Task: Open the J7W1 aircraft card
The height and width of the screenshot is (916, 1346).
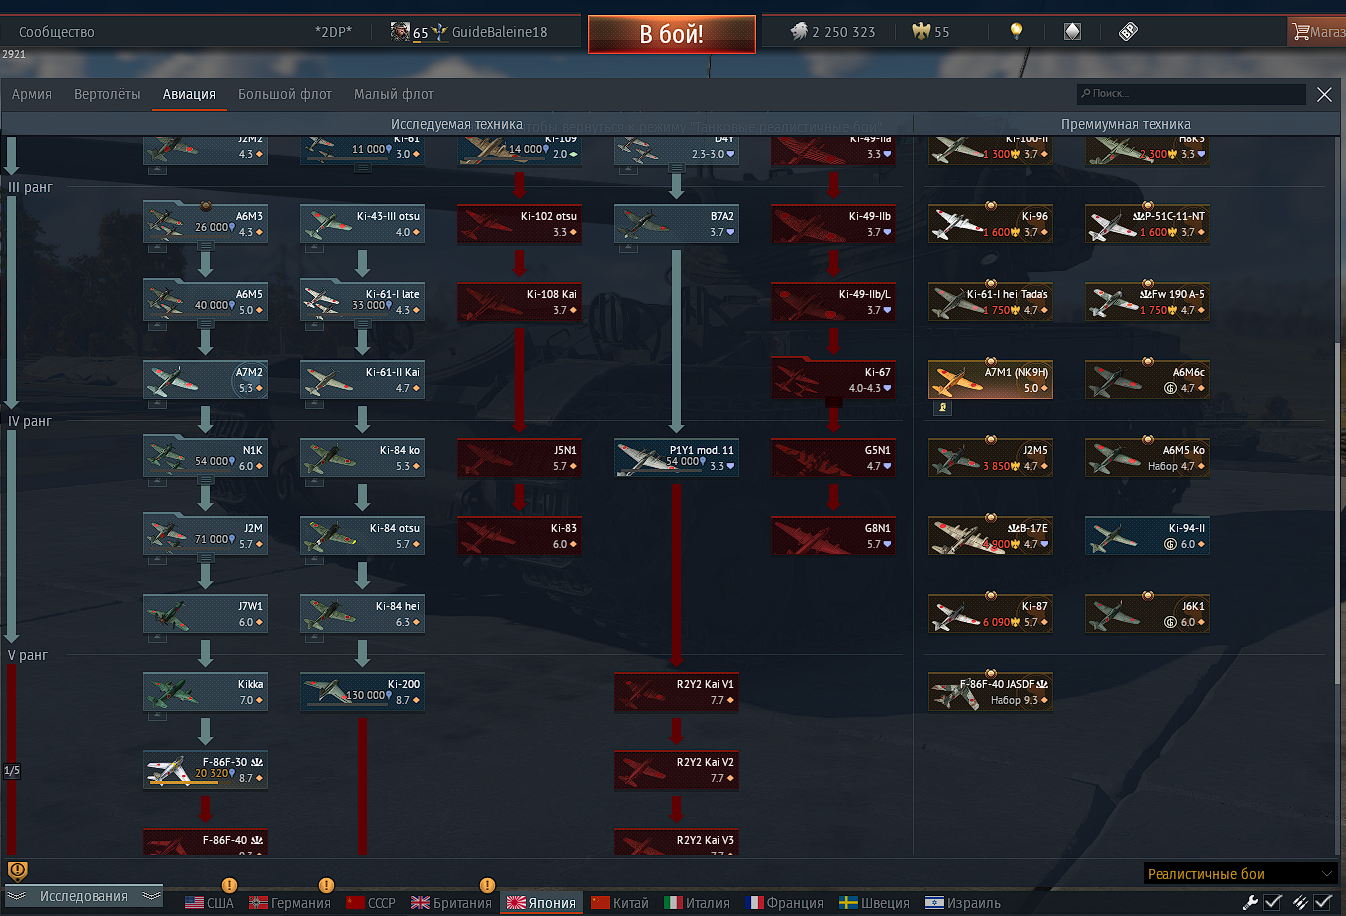Action: [205, 613]
